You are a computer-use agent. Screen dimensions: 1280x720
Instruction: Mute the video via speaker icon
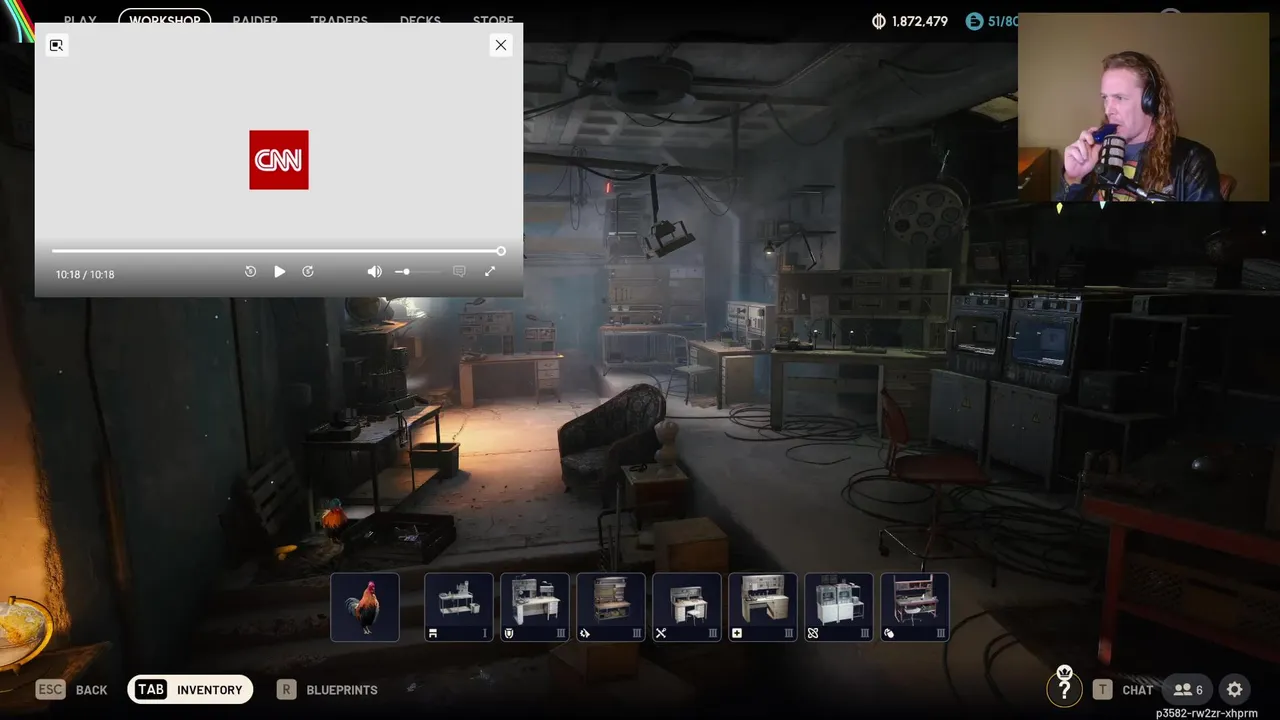(x=374, y=271)
